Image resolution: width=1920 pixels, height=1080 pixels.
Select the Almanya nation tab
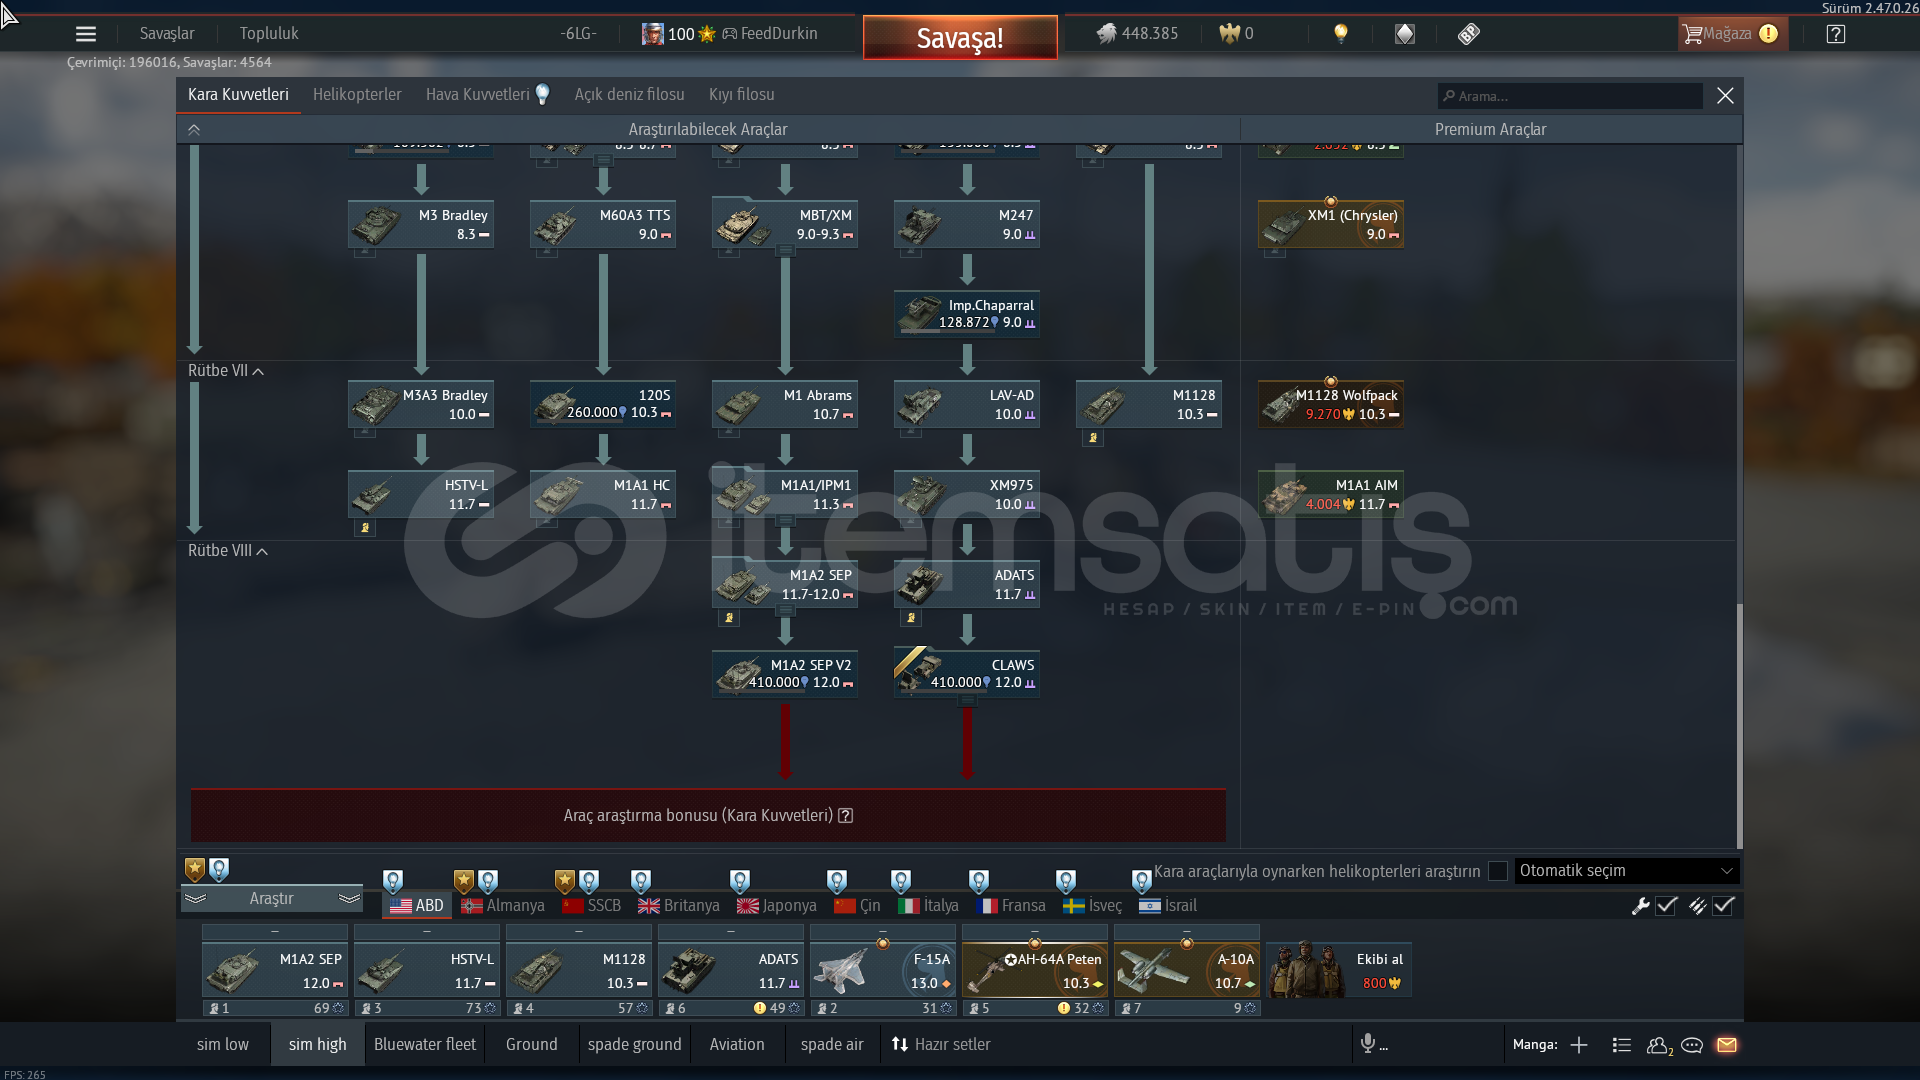[x=503, y=906]
